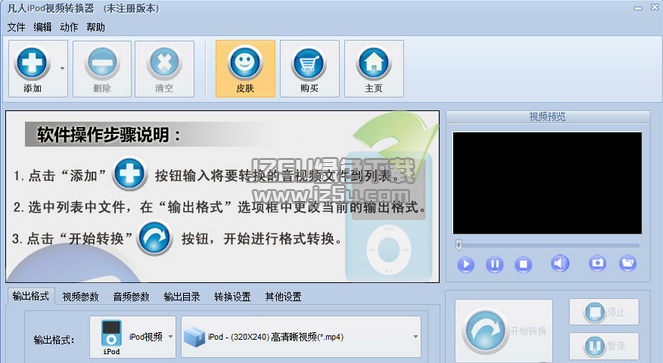Open the iPod视频 device dropdown
This screenshot has height=363, width=663.
(x=170, y=337)
